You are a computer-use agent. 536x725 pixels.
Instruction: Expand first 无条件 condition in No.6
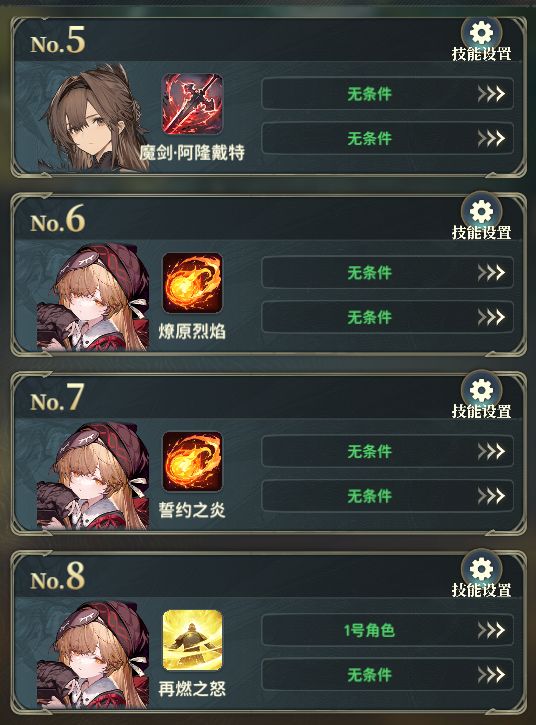tap(388, 272)
